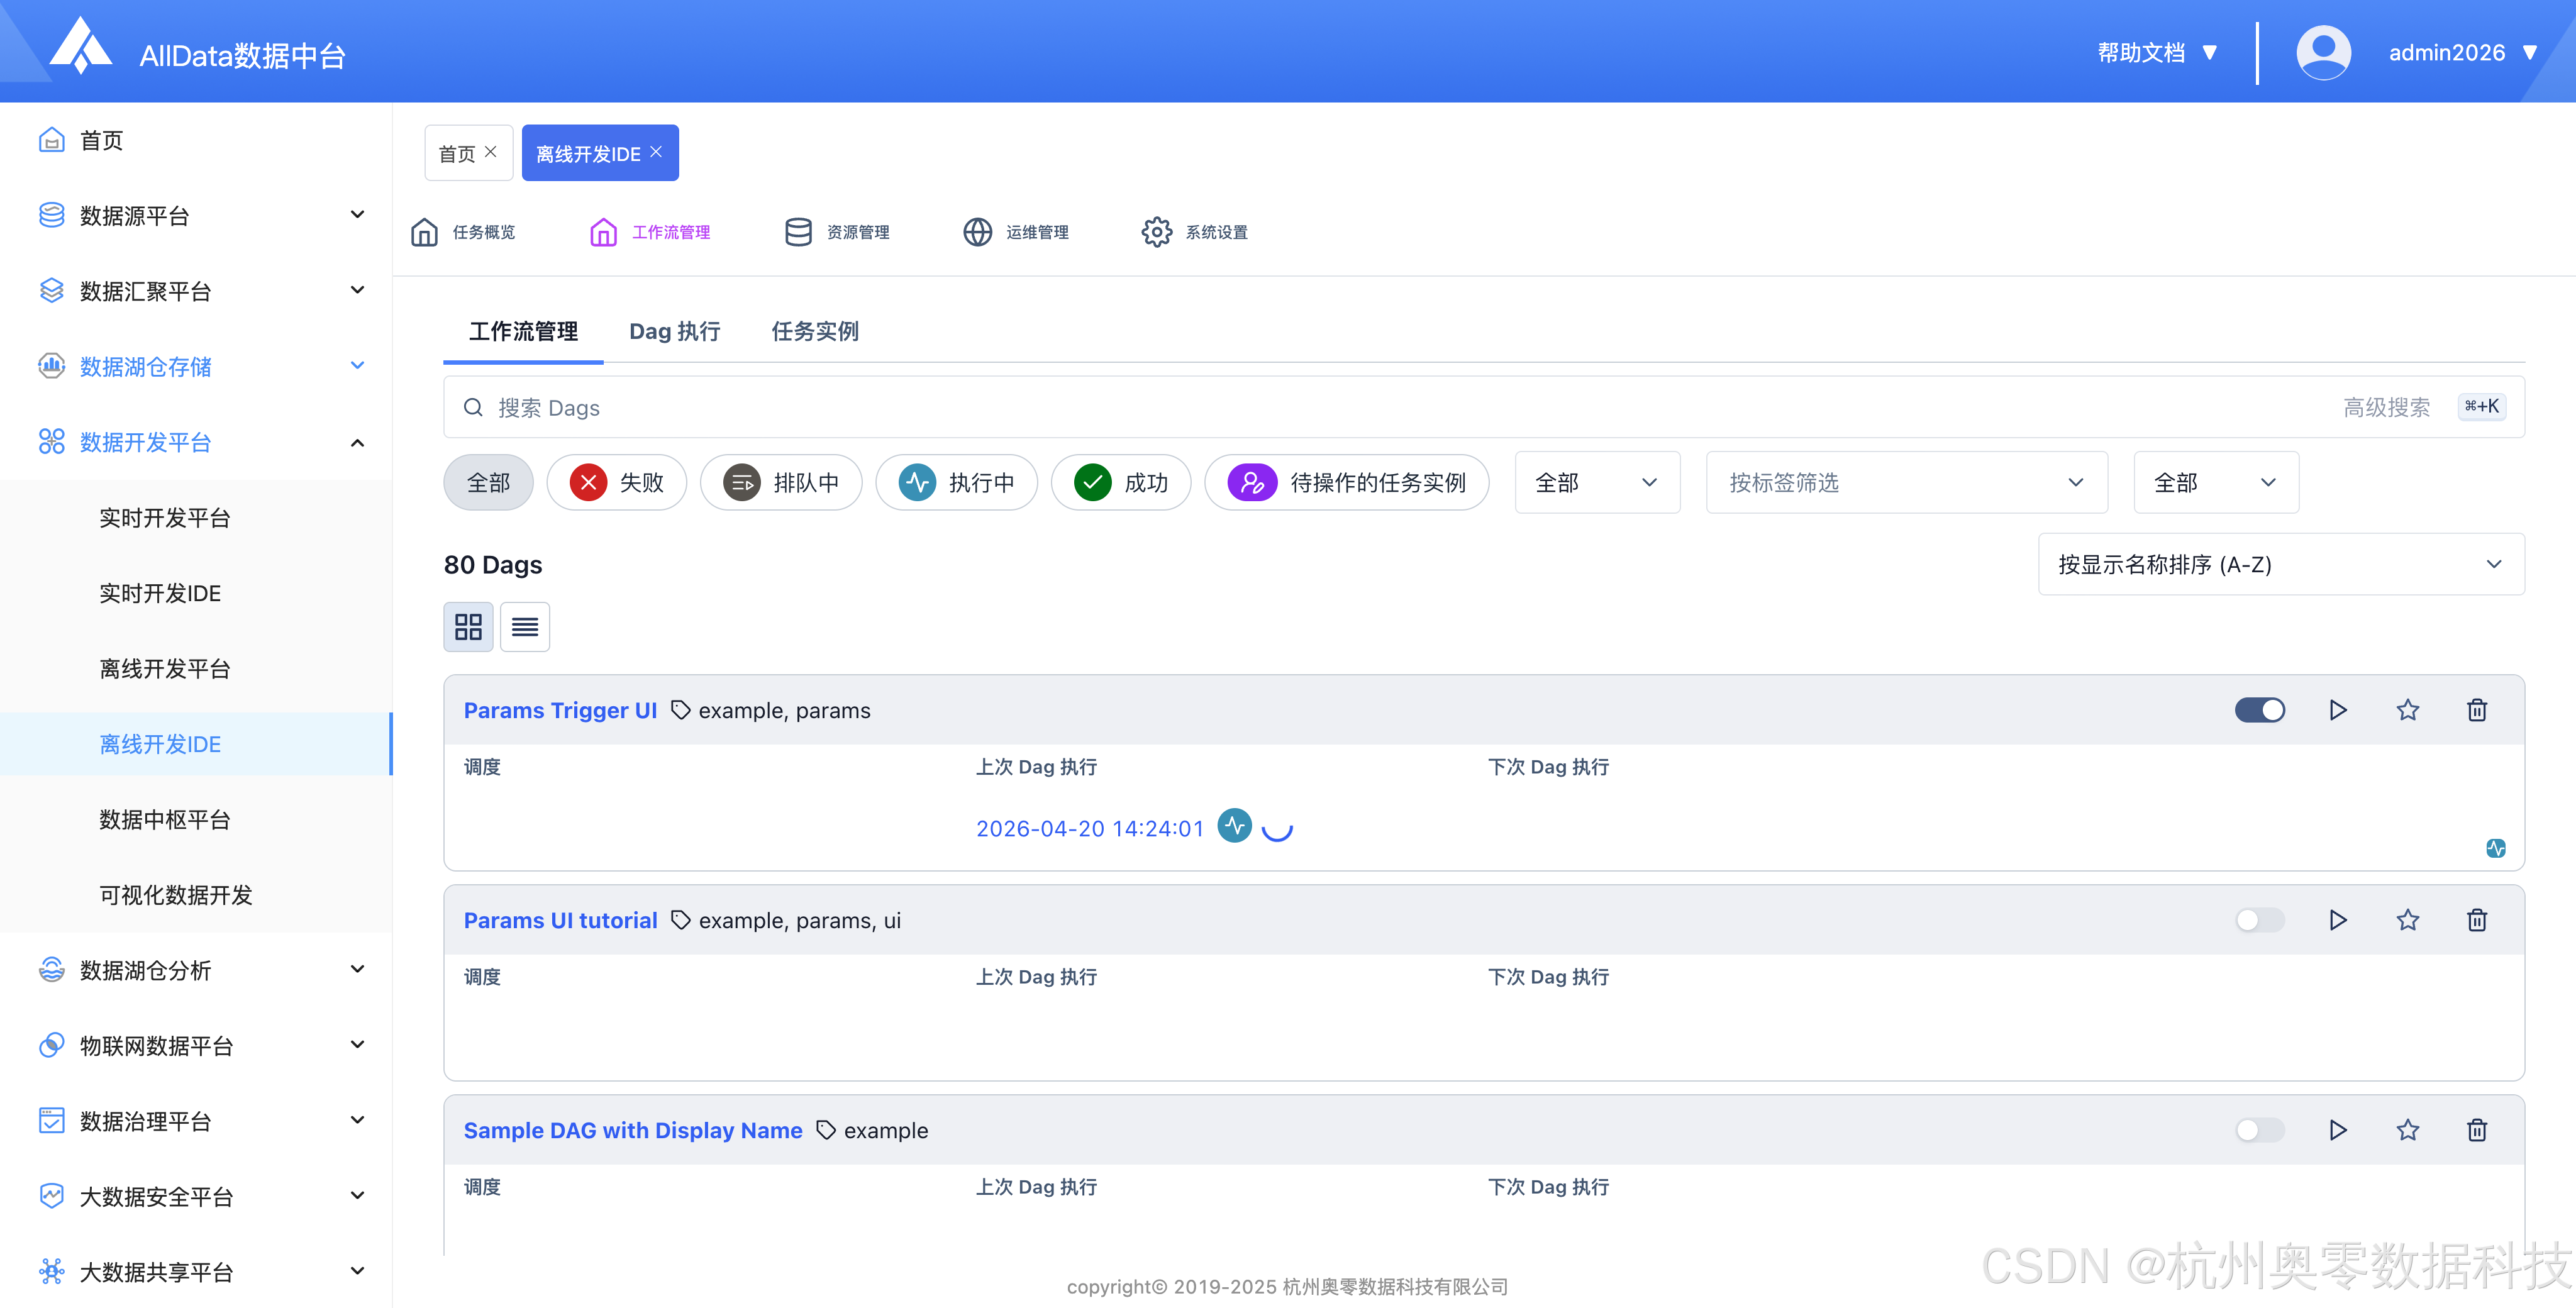
Task: Open the system settings gear
Action: [1157, 232]
